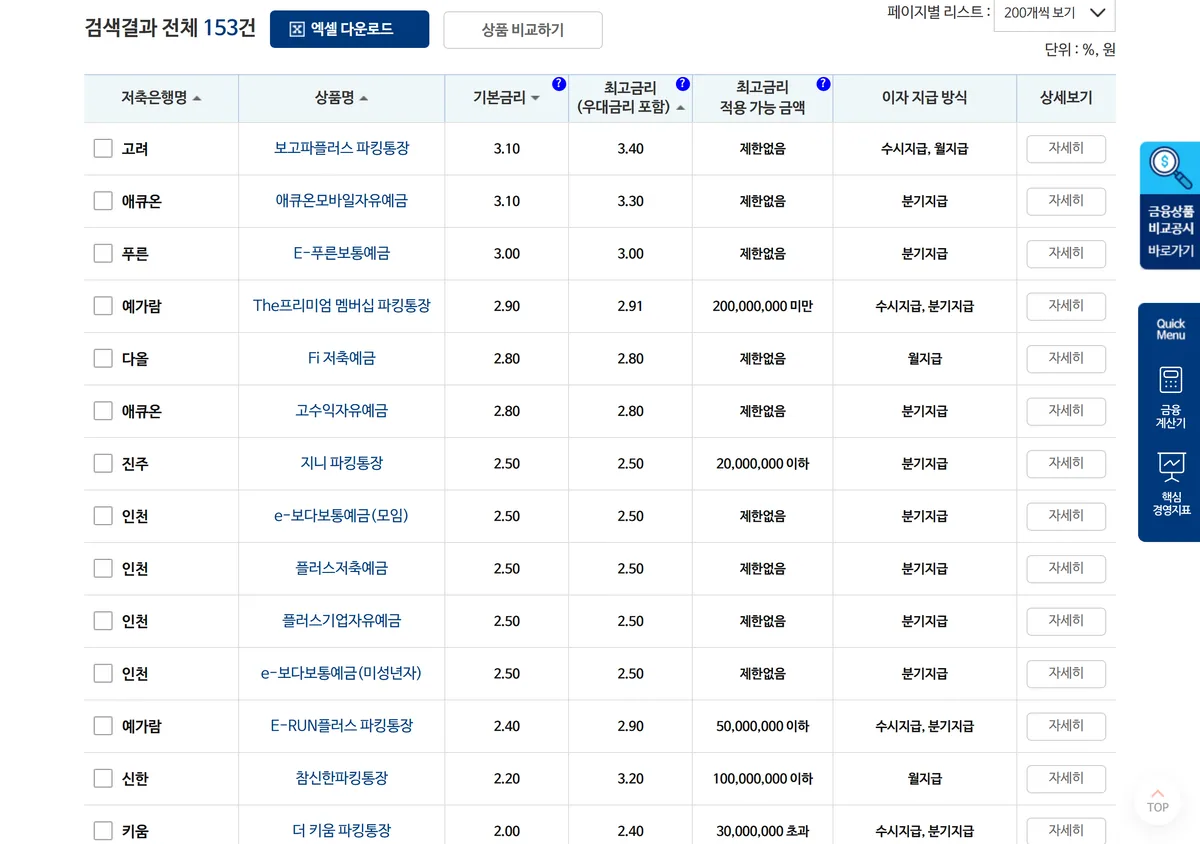Viewport: 1200px width, 844px height.
Task: Click the 이자 지급 방식 column header
Action: coord(924,98)
